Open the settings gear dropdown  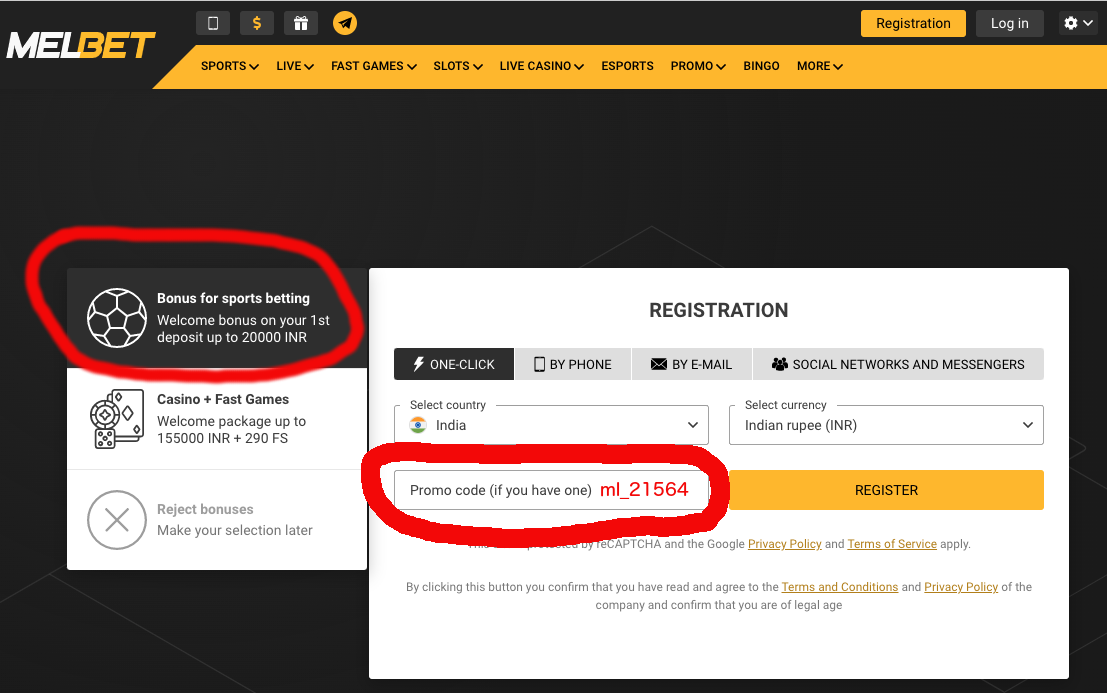coord(1078,23)
